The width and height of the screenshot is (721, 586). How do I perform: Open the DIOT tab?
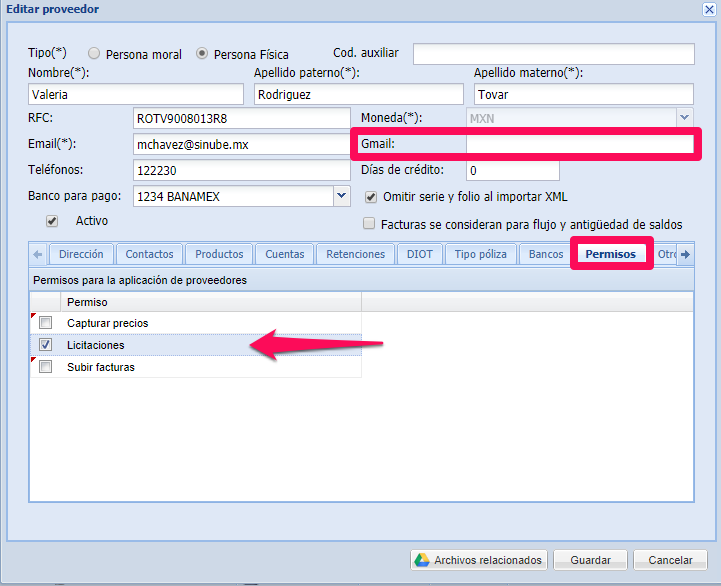(x=419, y=254)
